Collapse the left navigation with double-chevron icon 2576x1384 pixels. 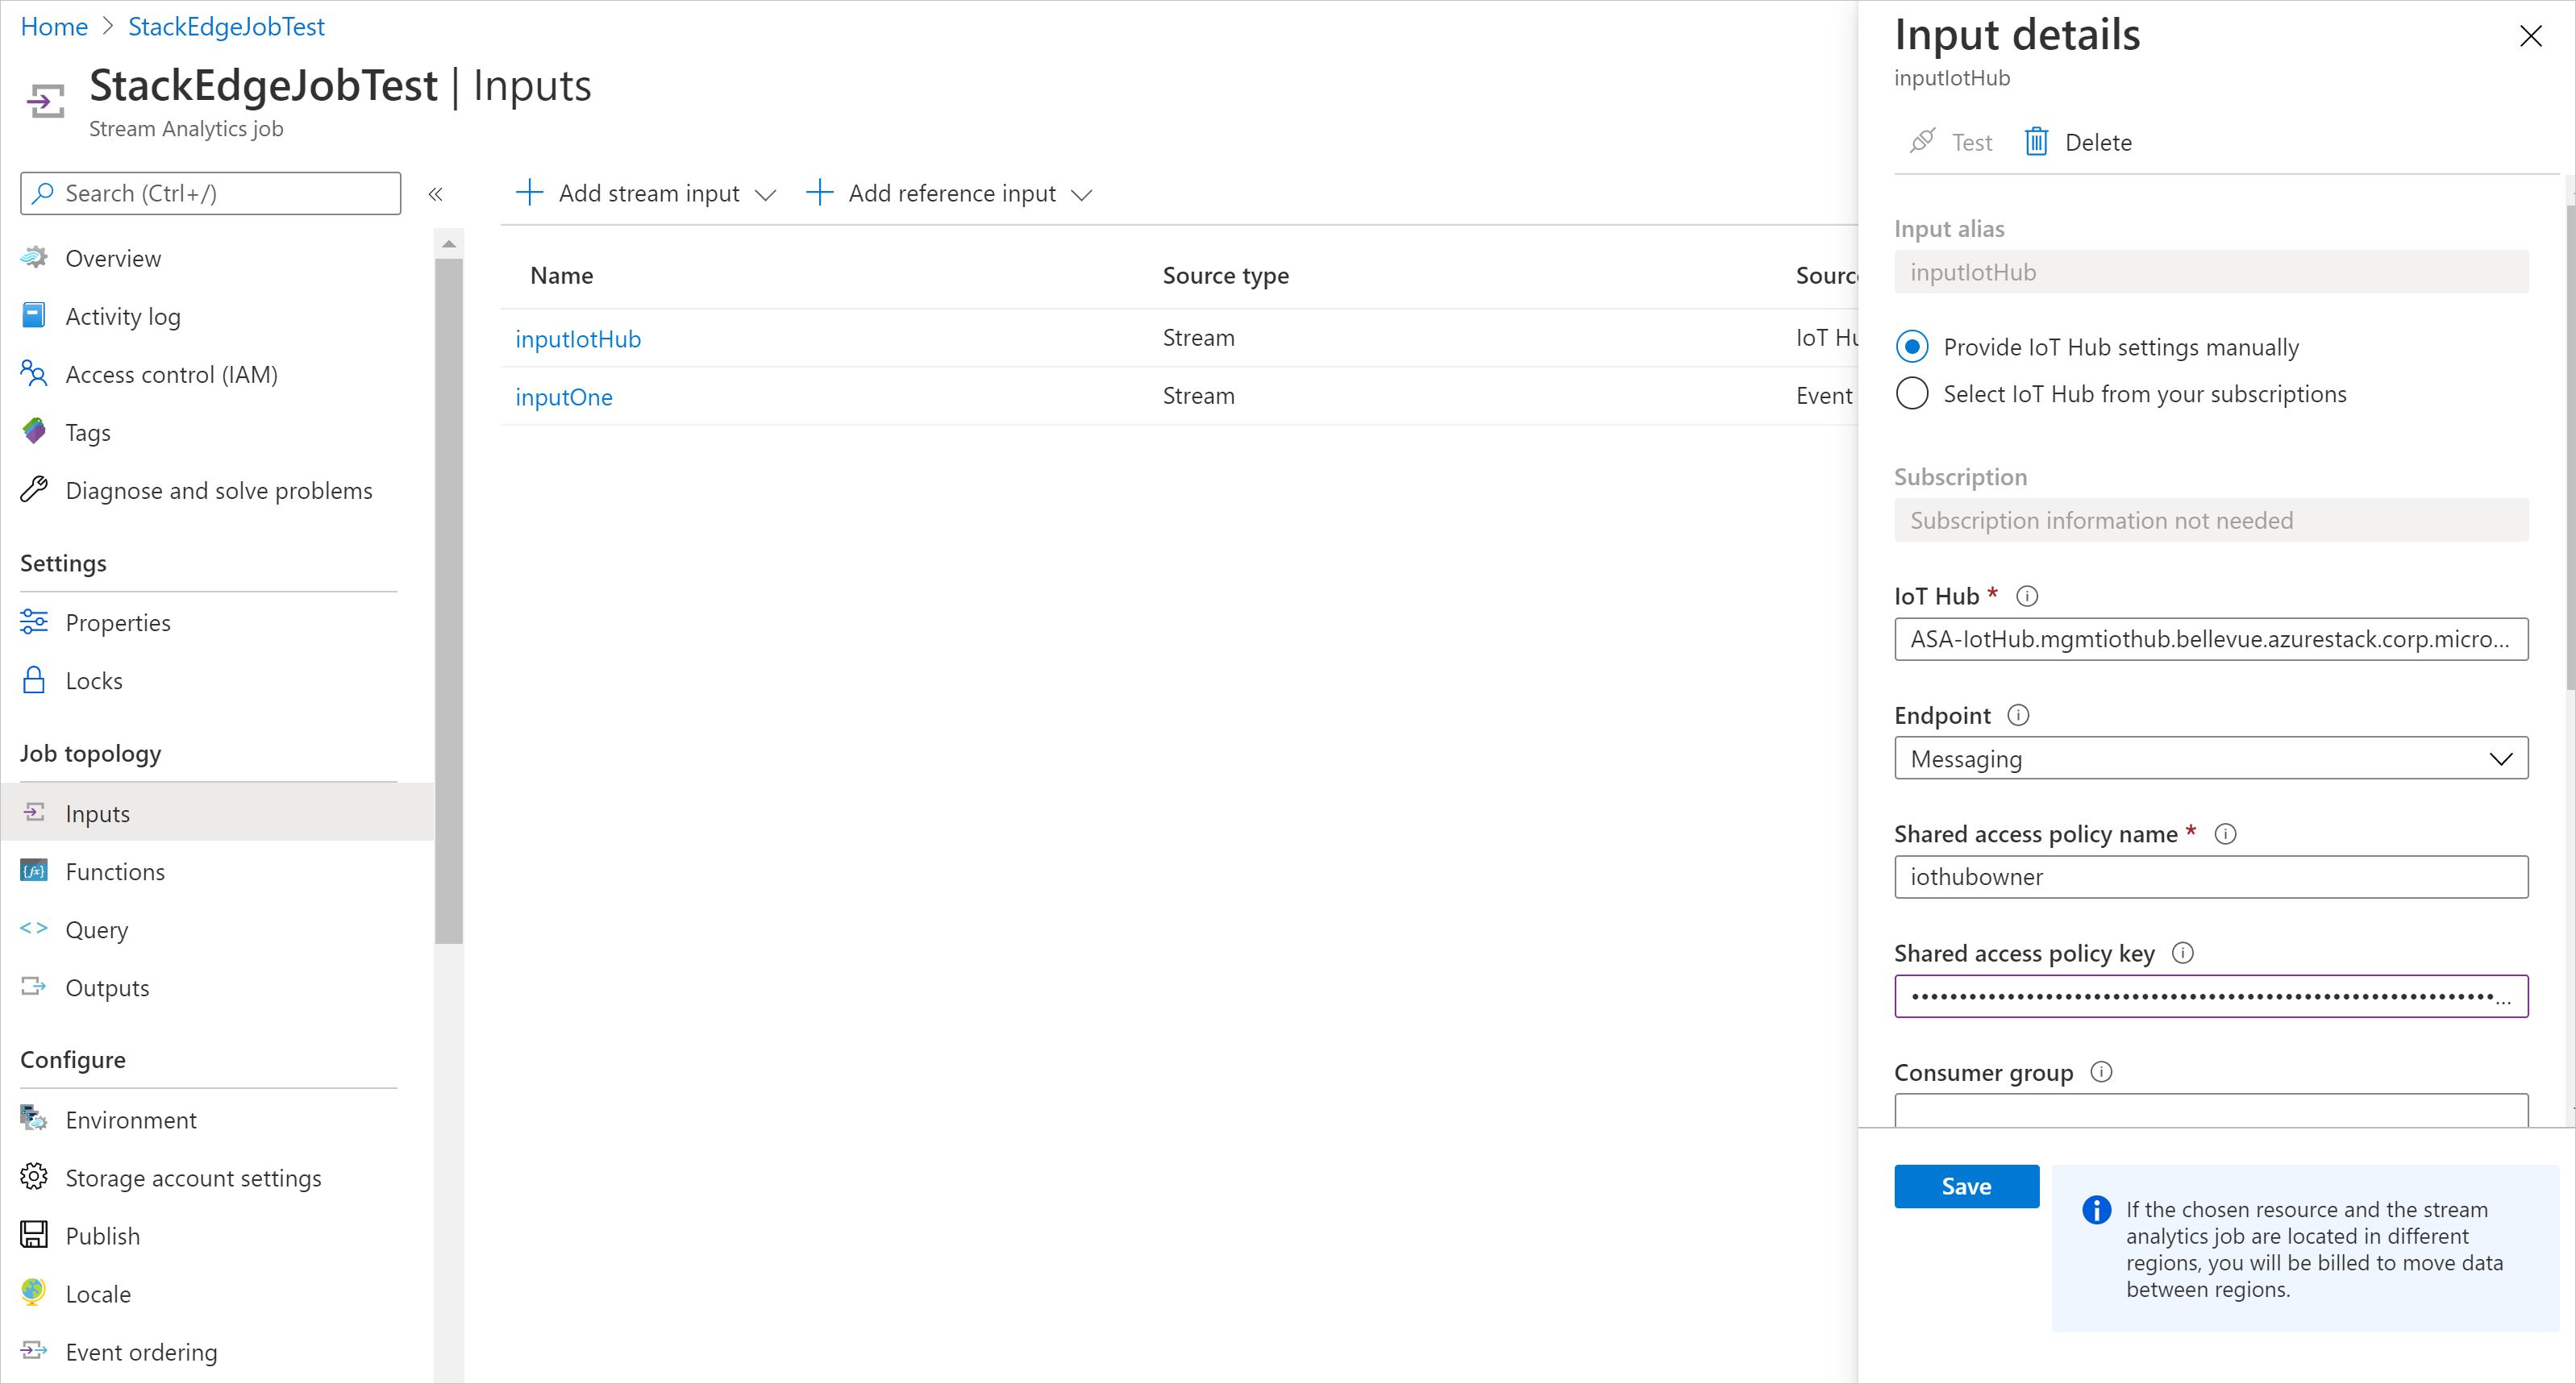[435, 194]
